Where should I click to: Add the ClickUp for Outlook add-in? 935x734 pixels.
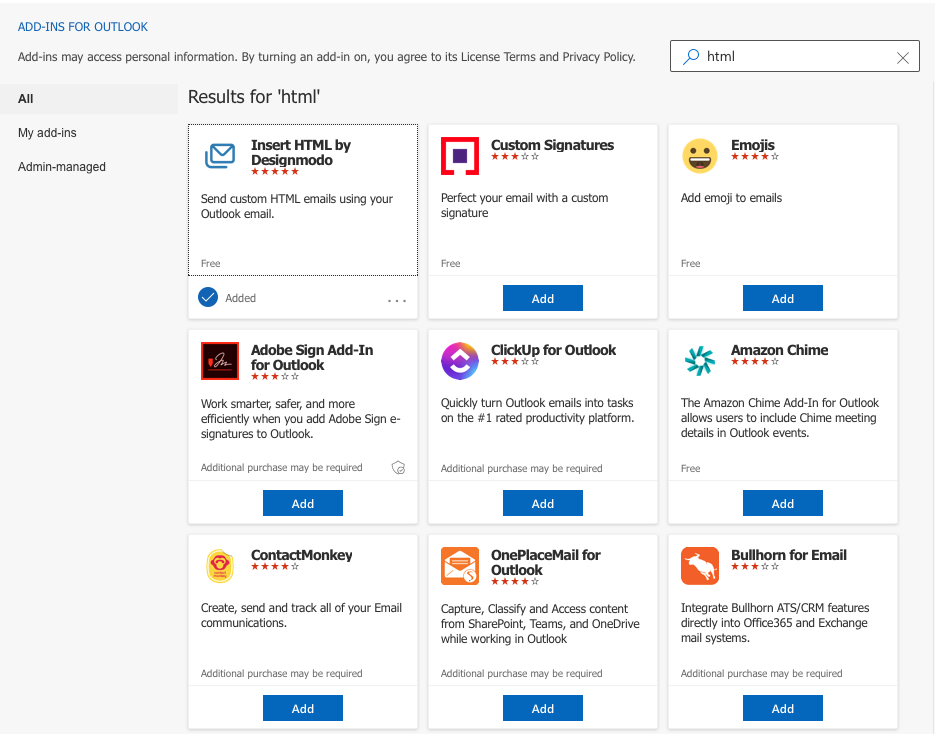543,503
